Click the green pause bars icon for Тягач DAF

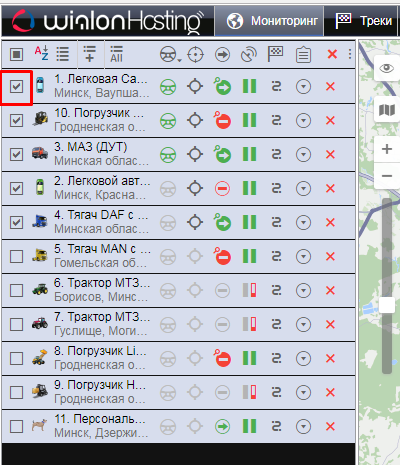249,222
